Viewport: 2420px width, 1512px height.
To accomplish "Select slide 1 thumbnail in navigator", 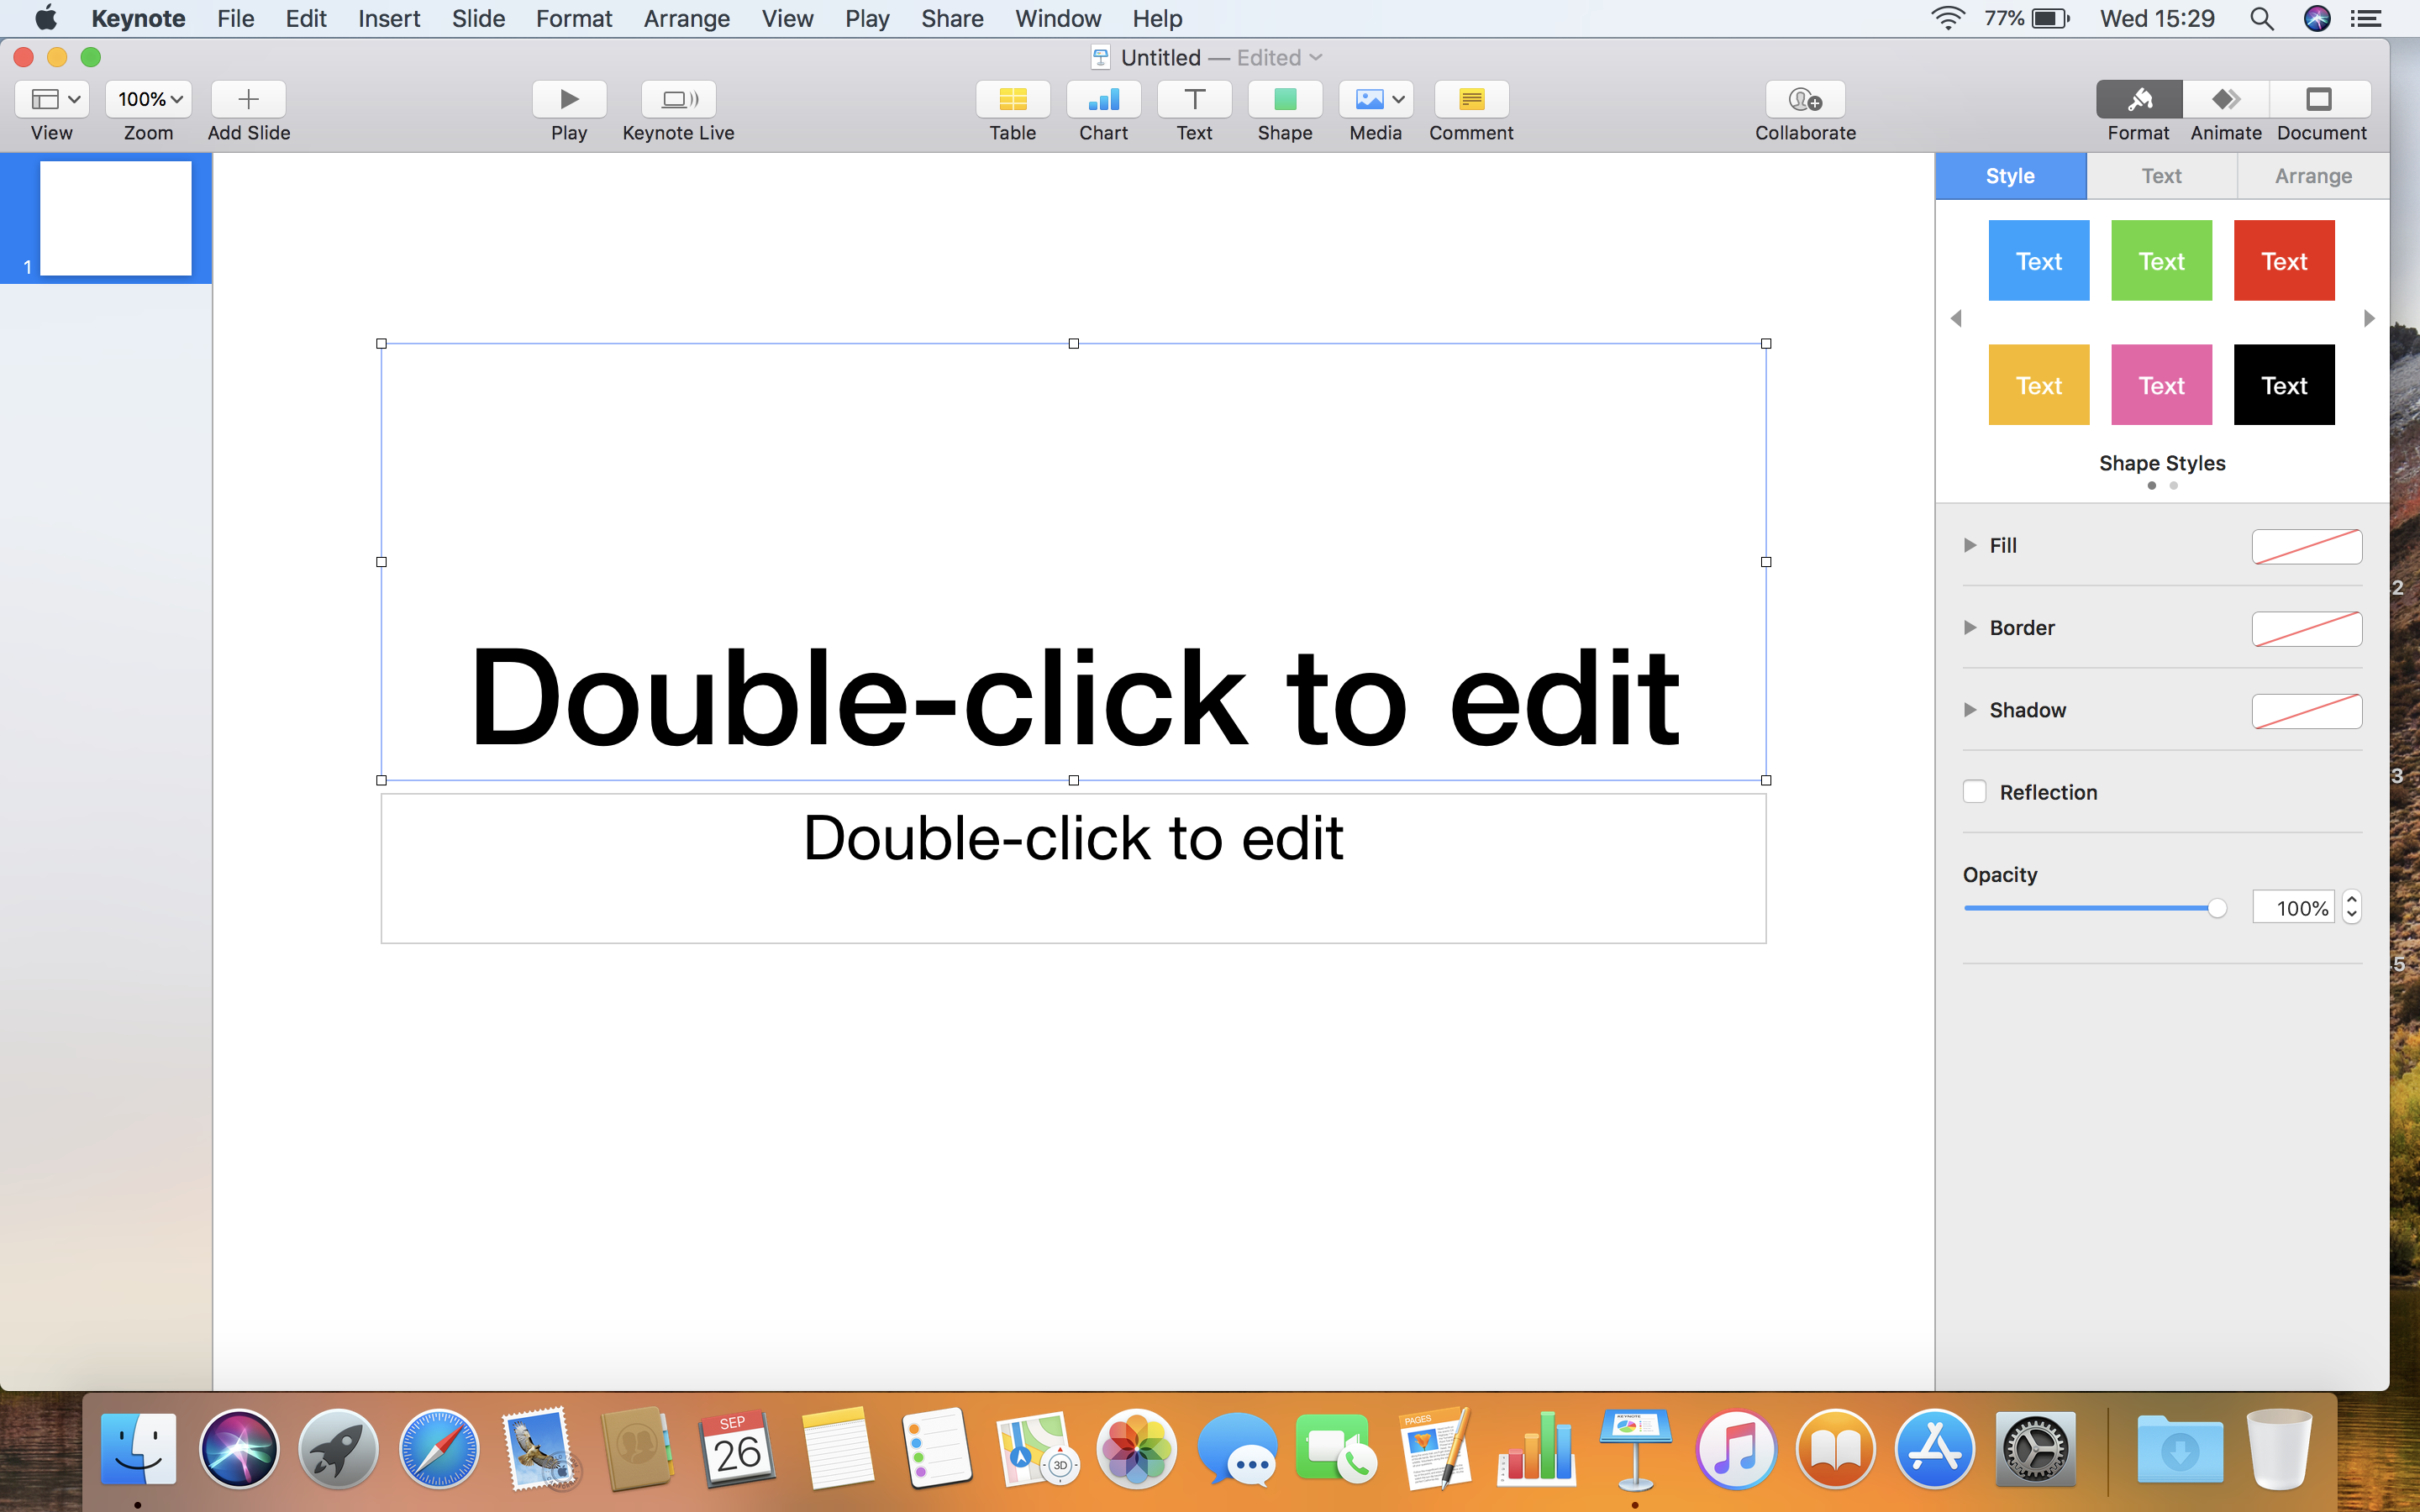I will (115, 218).
